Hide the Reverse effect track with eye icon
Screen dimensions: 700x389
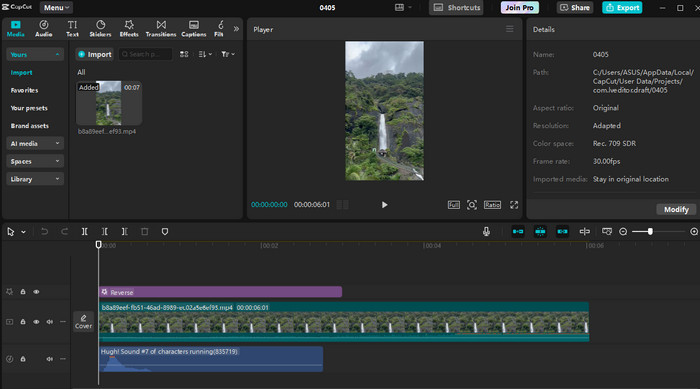click(x=36, y=292)
